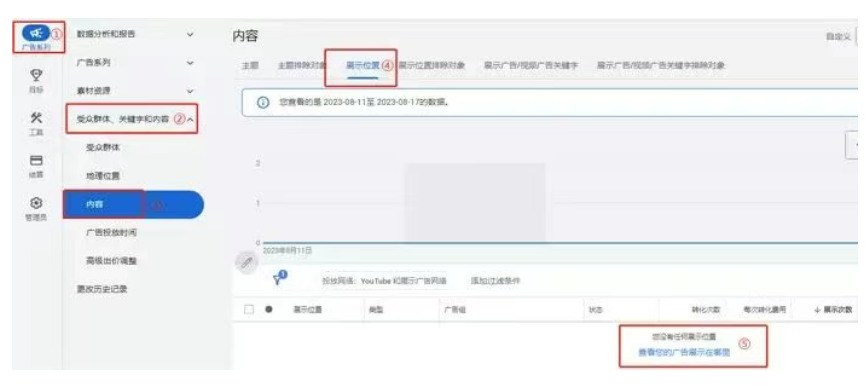Sort by the 展示次数 column header
This screenshot has height=385, width=865.
point(833,310)
